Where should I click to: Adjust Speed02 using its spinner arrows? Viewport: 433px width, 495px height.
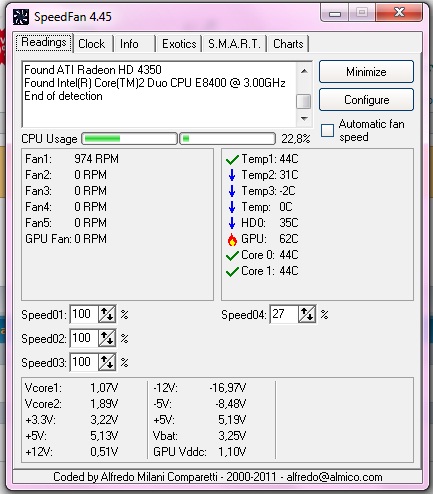coord(107,338)
